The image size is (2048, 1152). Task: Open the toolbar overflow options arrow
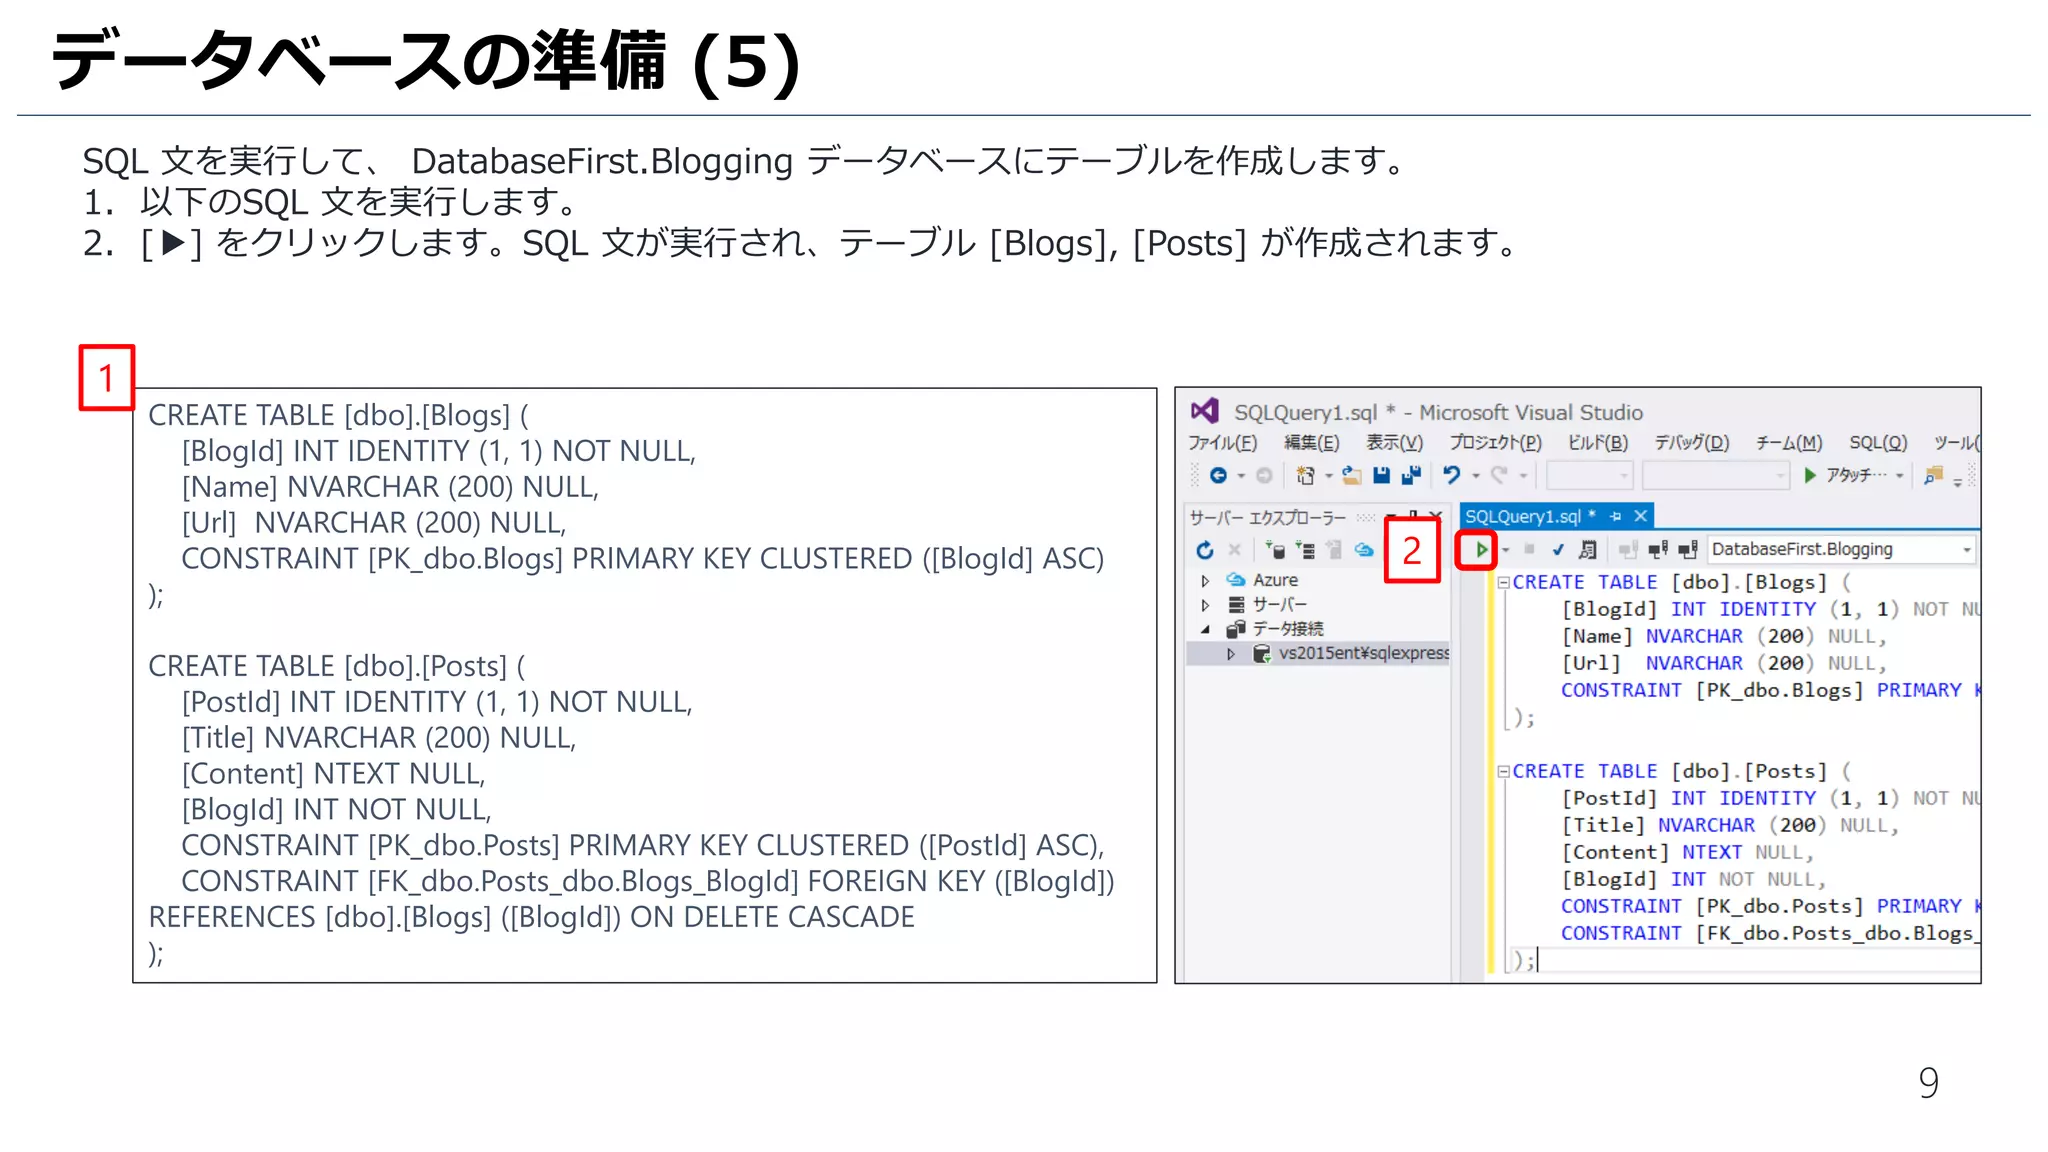(x=1958, y=481)
